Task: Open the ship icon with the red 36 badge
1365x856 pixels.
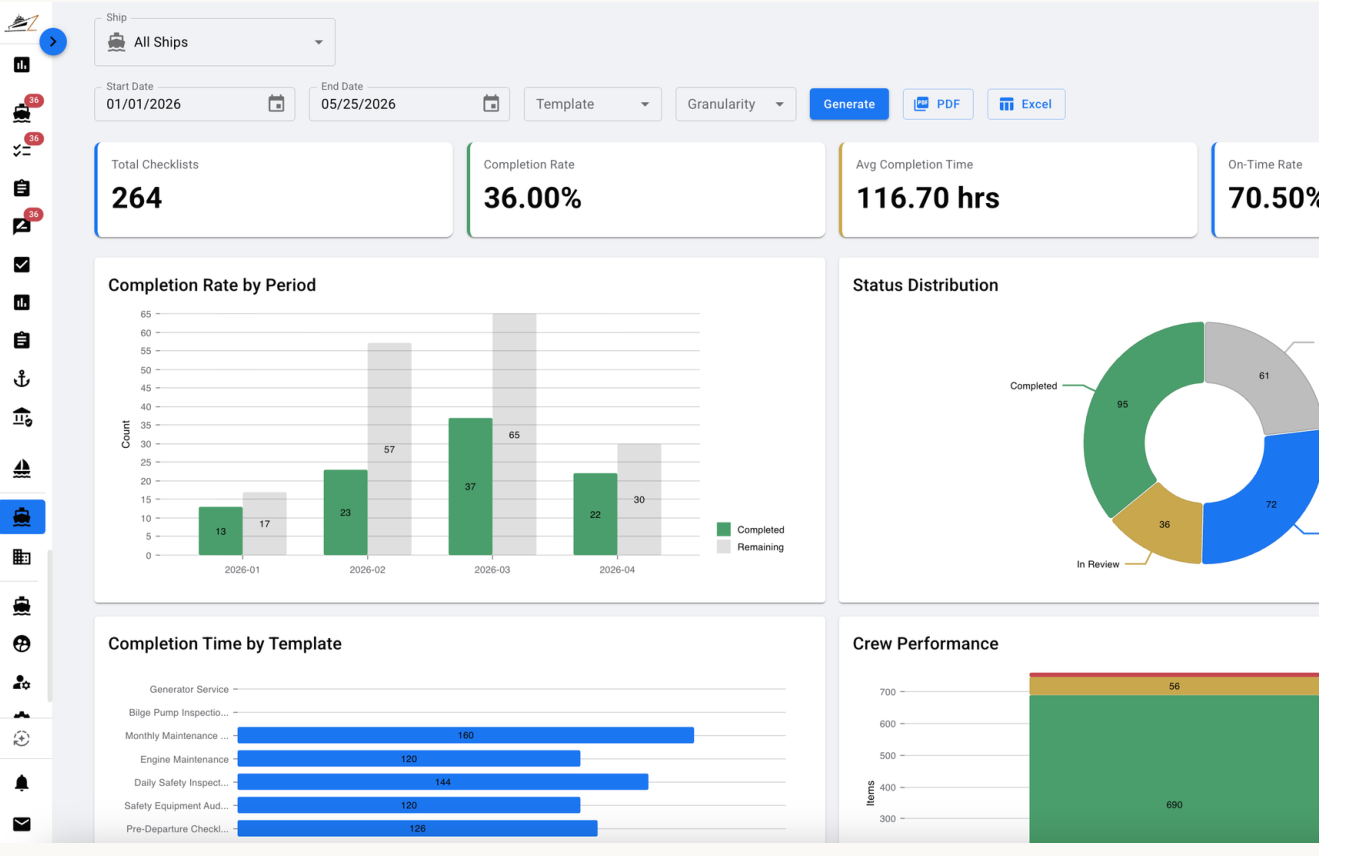Action: 22,112
